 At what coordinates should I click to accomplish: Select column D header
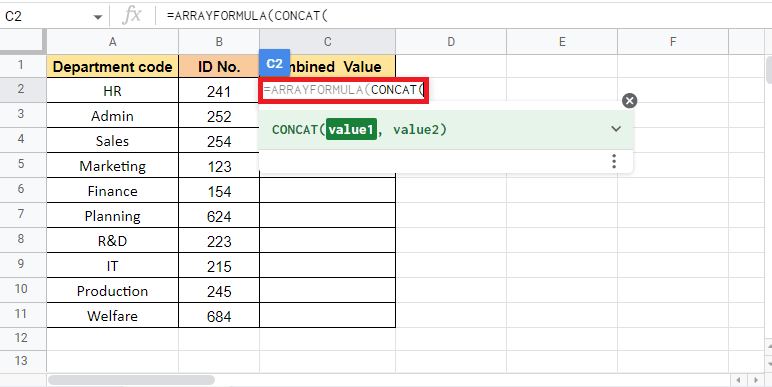coord(451,42)
